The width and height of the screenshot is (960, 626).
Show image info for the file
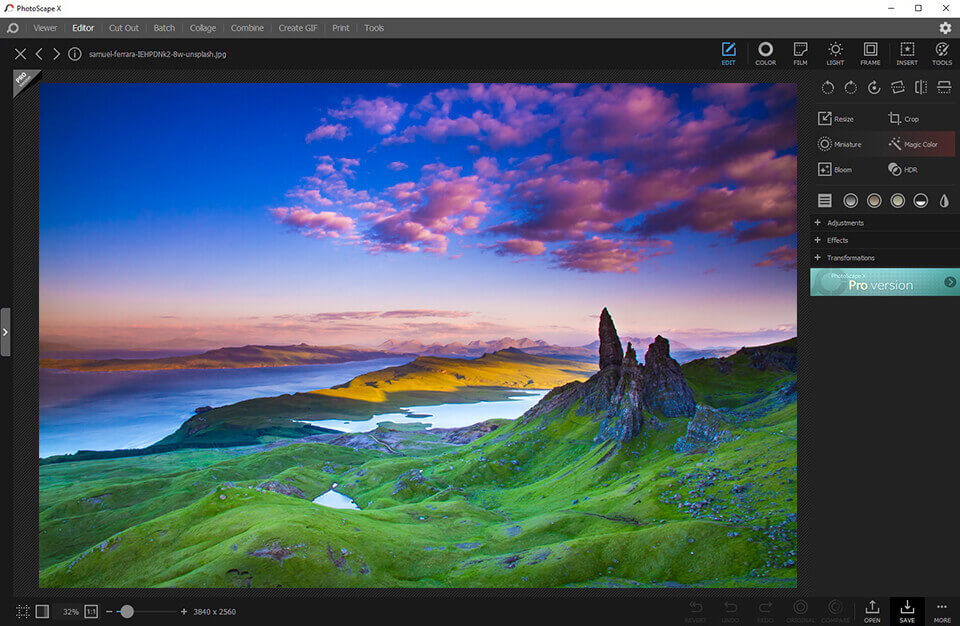[x=75, y=54]
